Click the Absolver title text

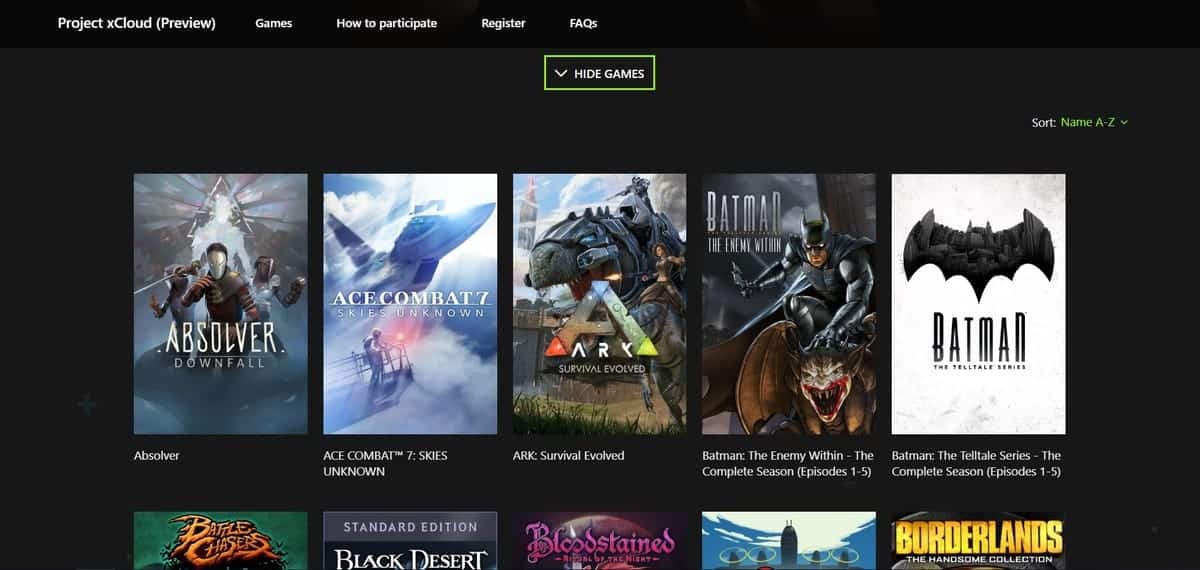[x=156, y=456]
